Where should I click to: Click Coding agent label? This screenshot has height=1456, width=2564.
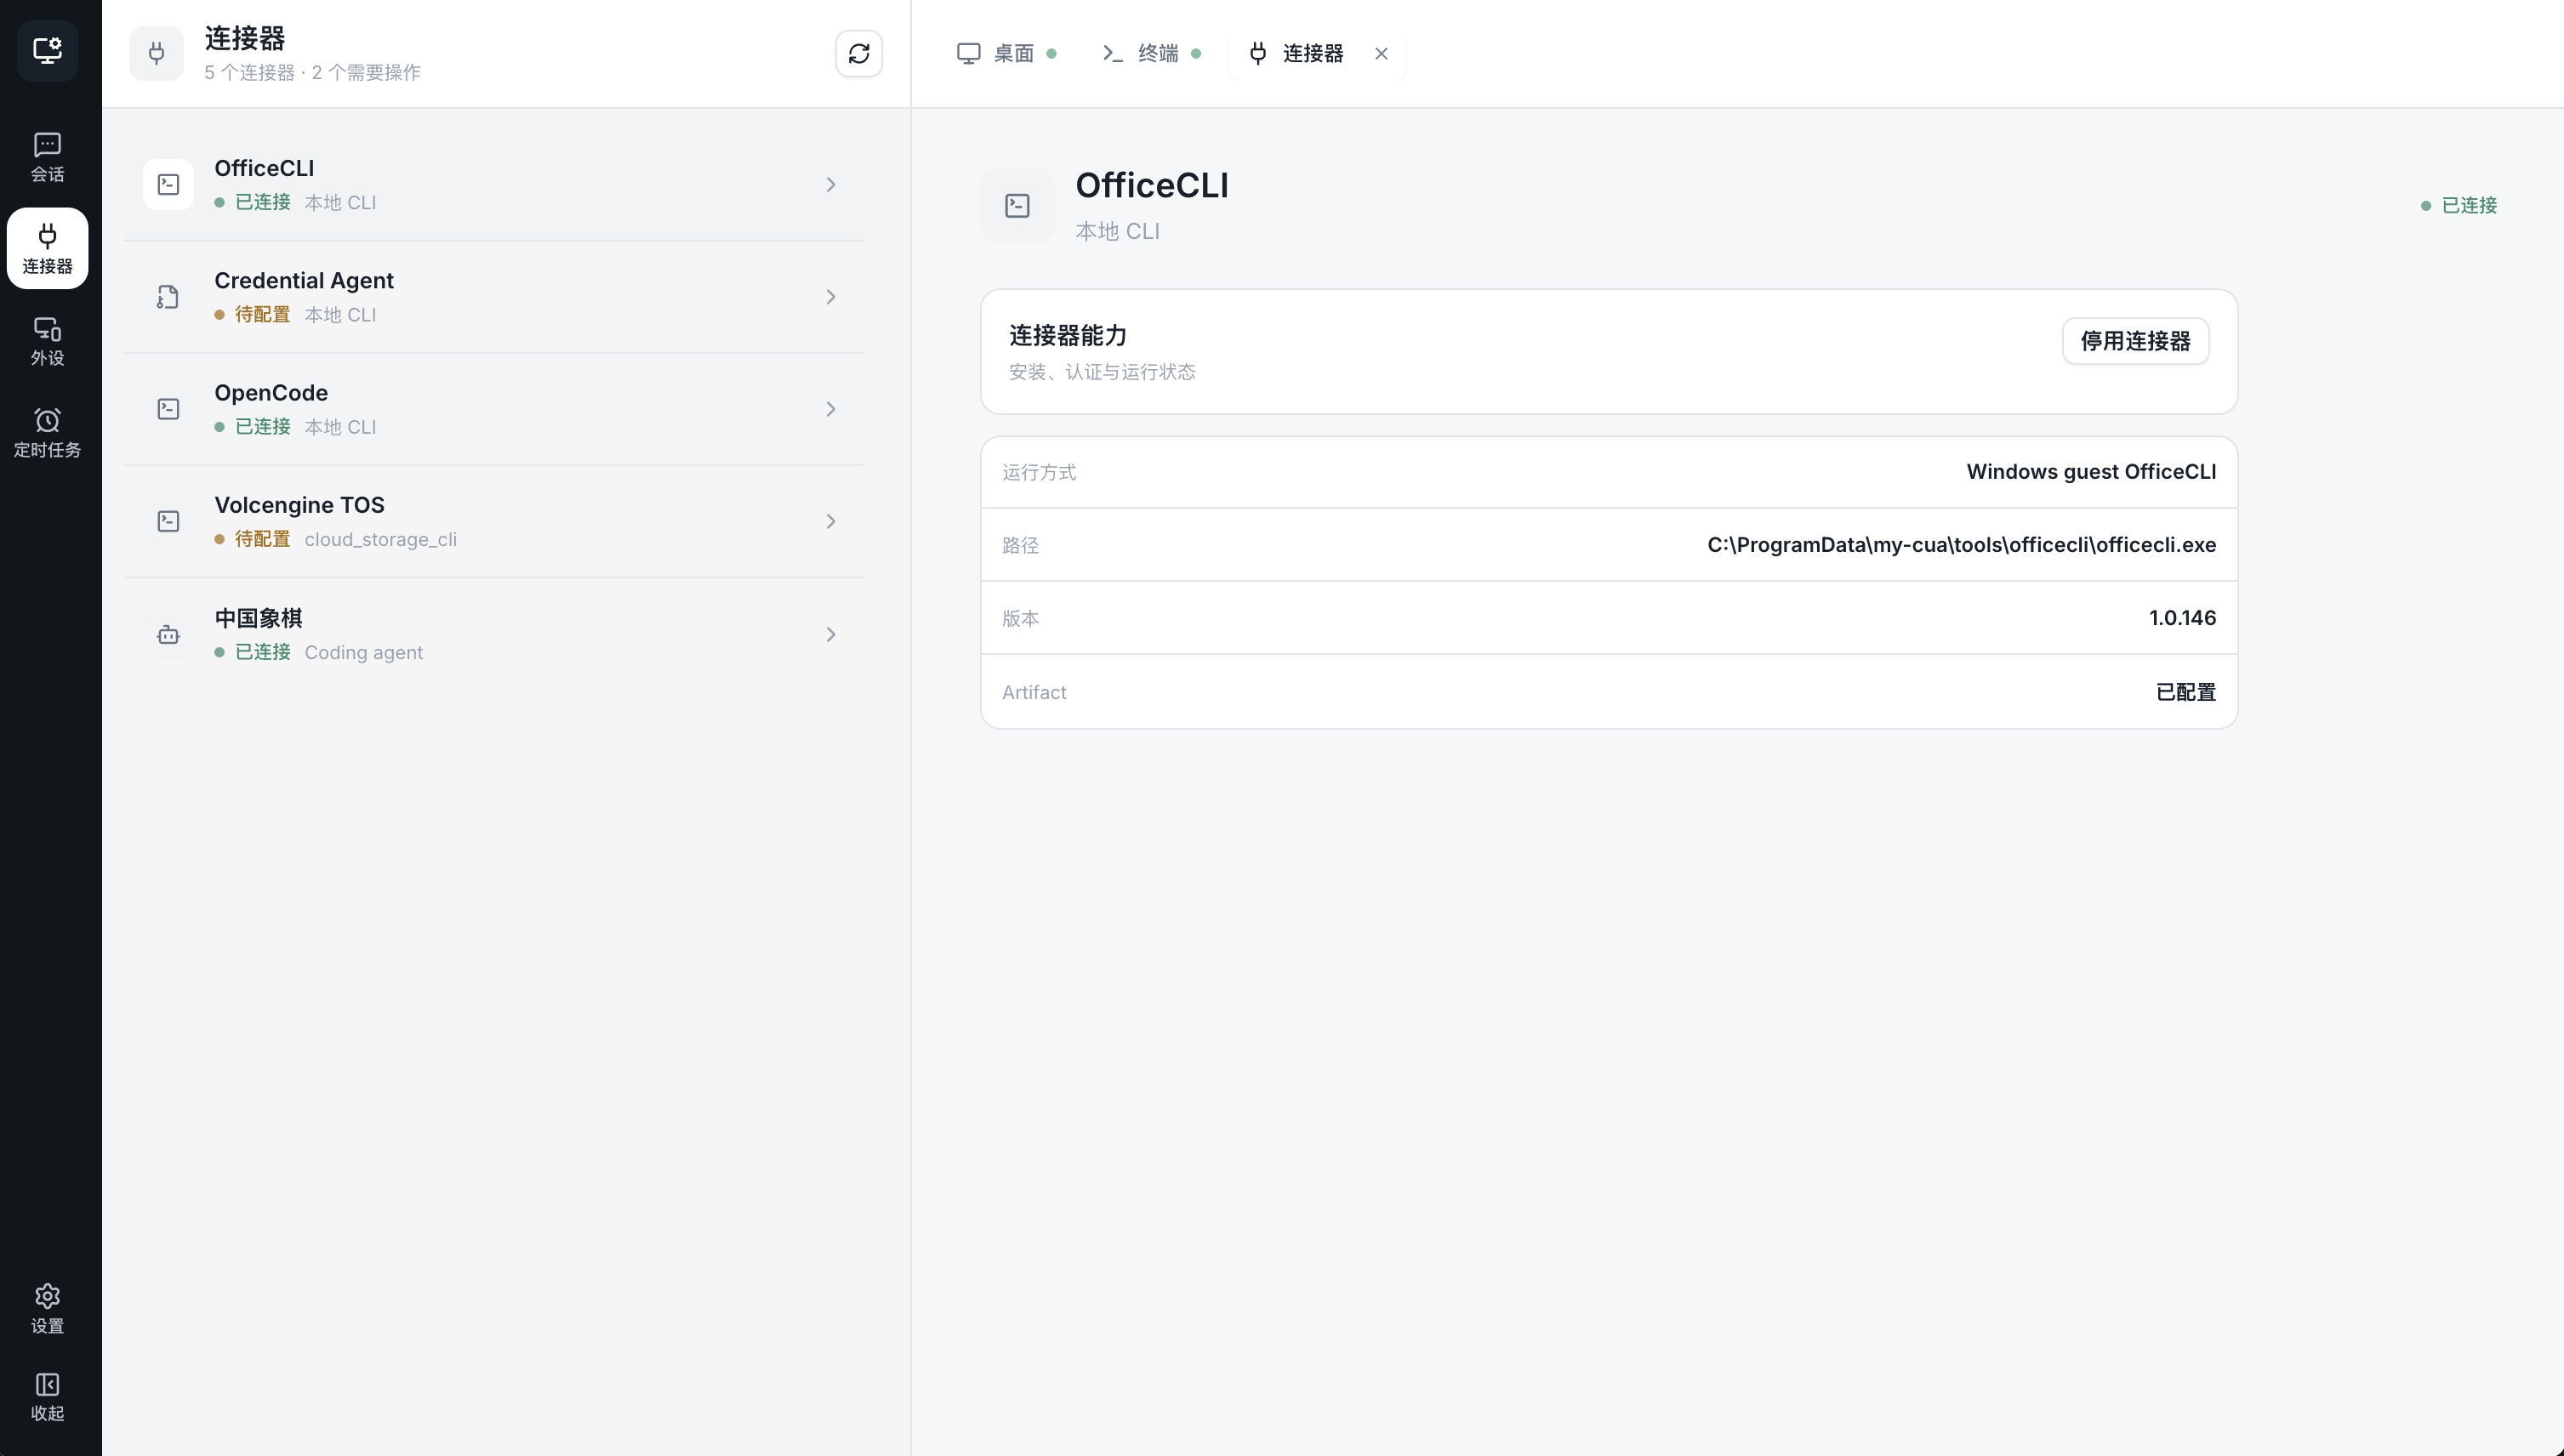[x=363, y=652]
